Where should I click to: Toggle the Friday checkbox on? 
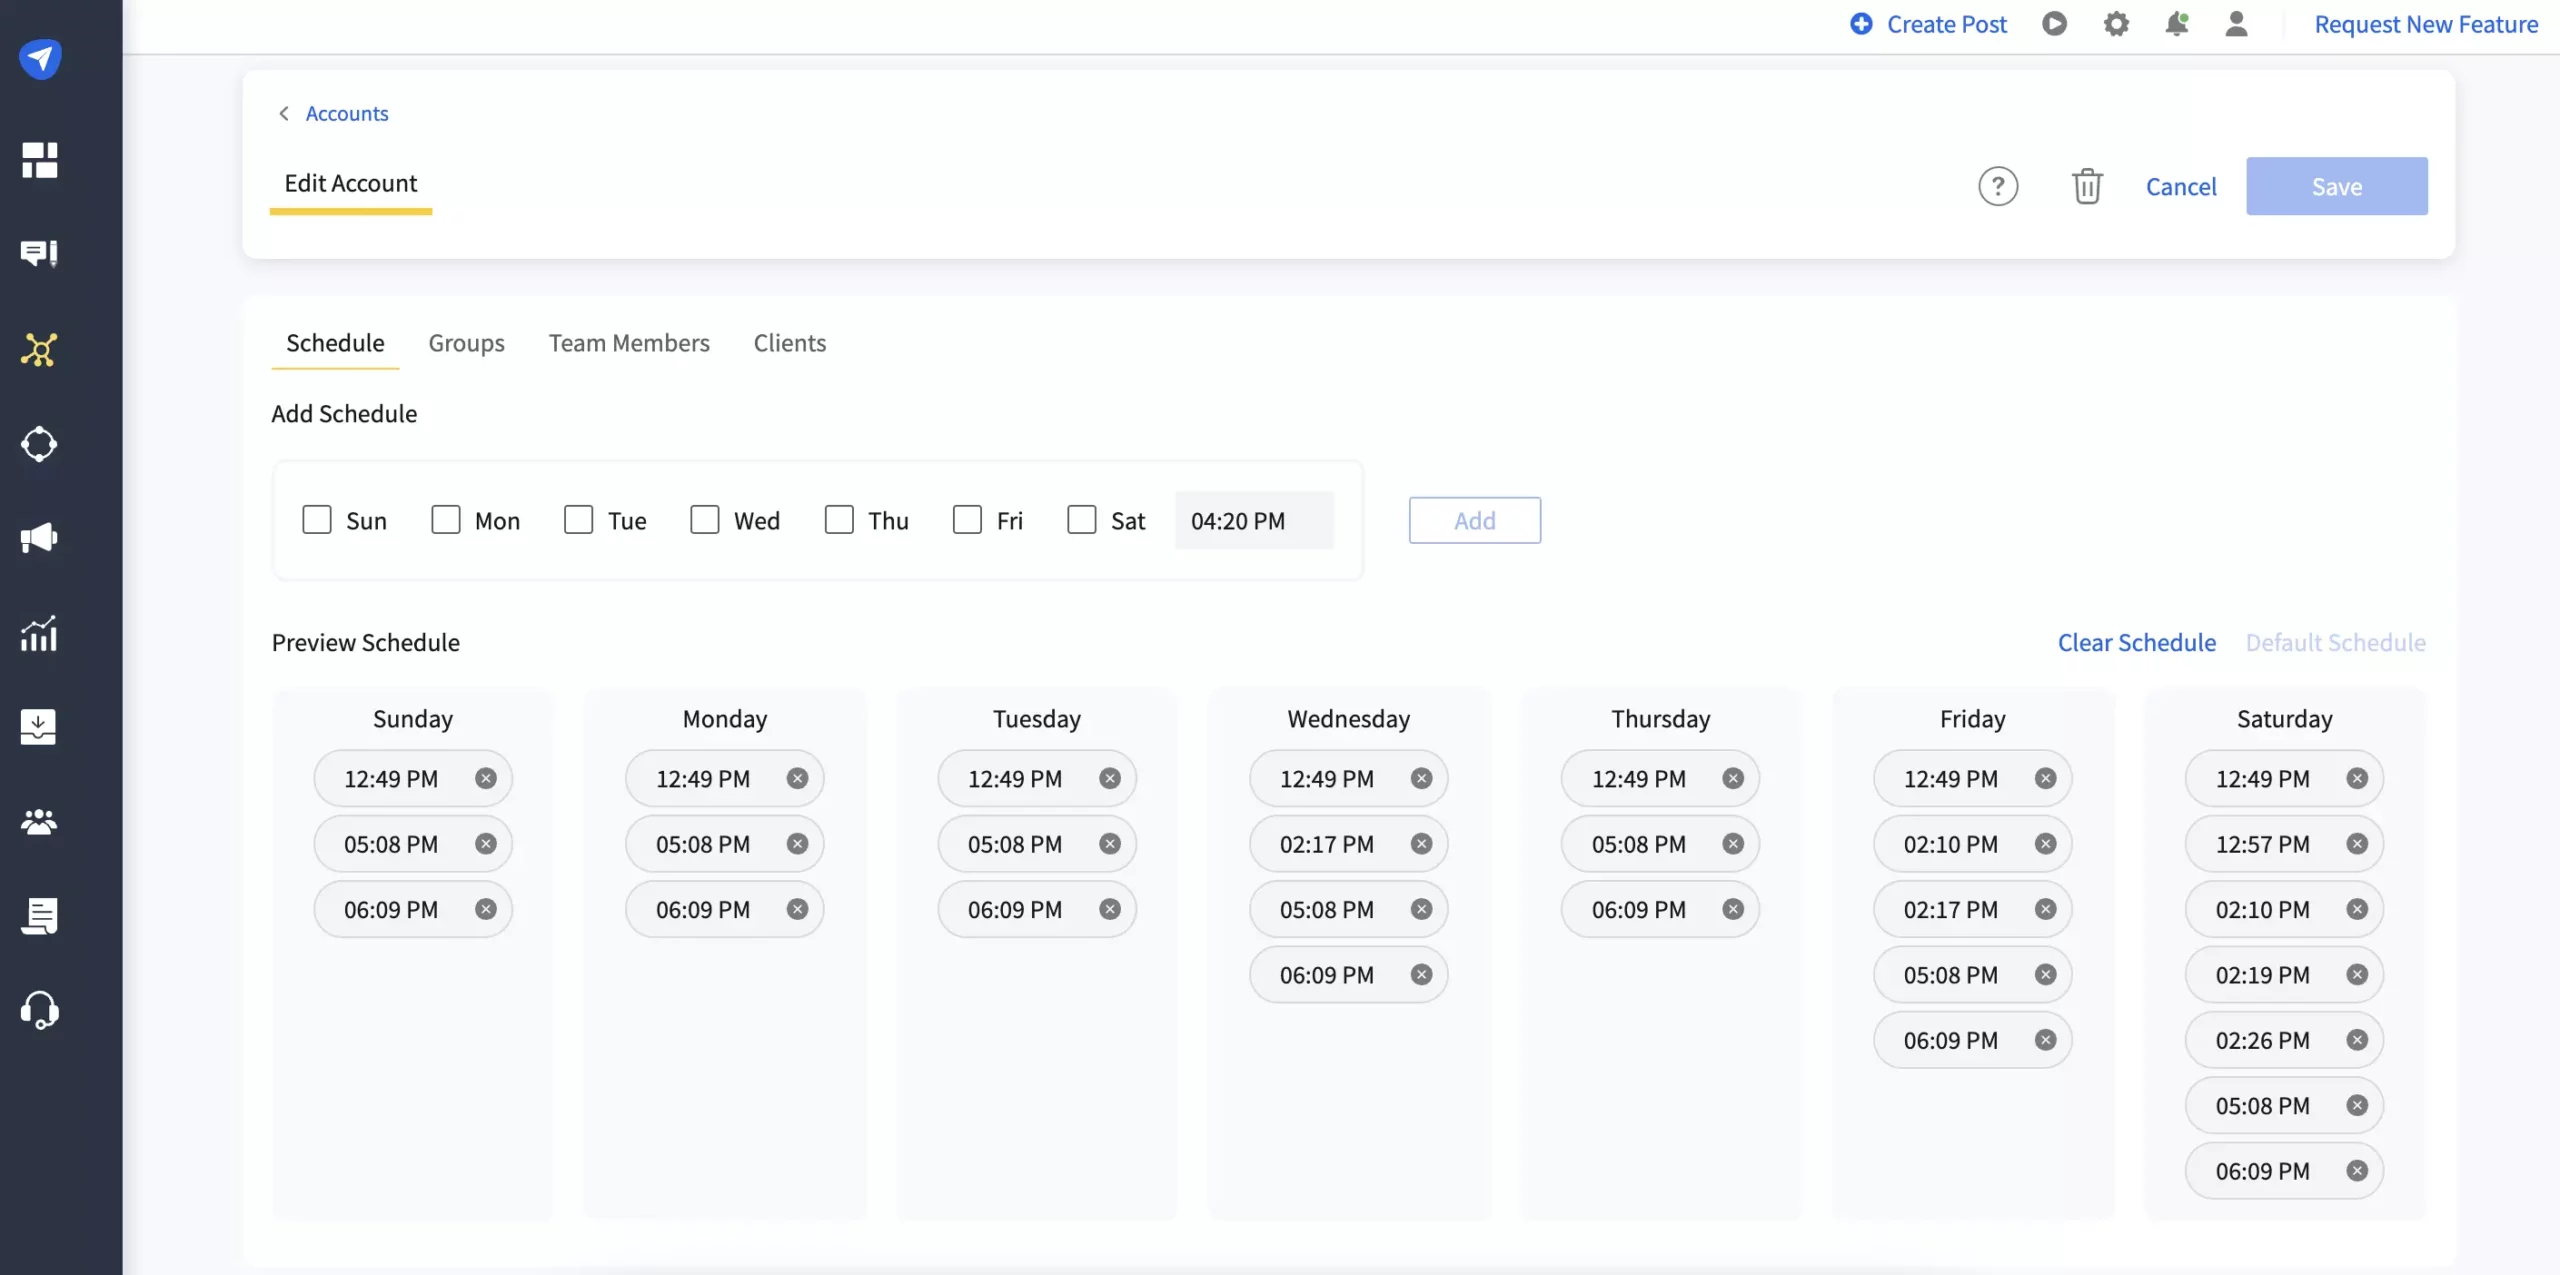tap(967, 519)
